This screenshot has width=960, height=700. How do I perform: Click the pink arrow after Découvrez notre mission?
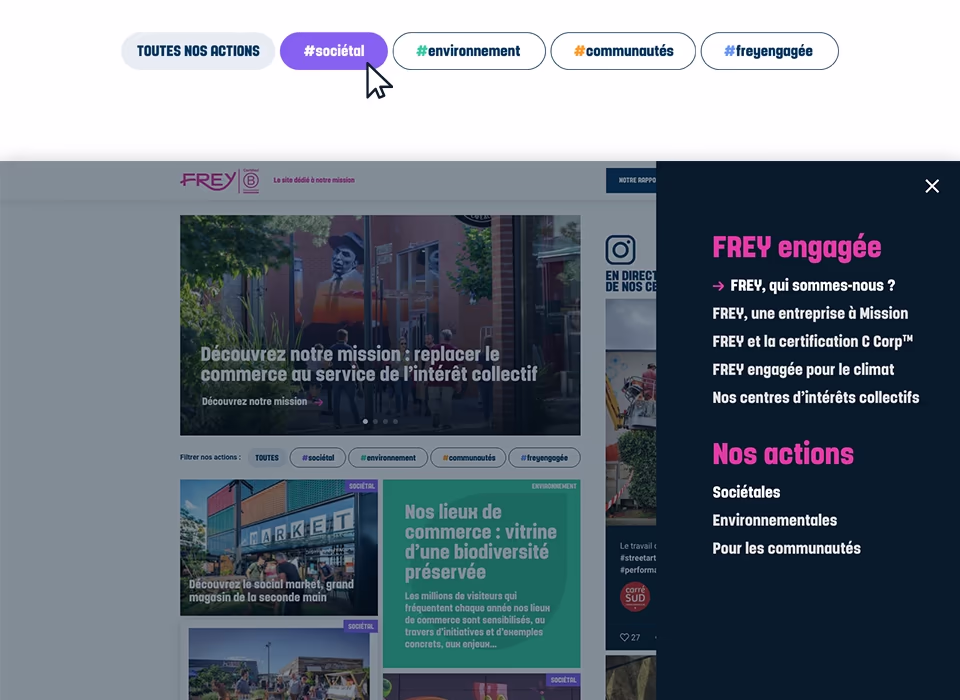pos(318,402)
